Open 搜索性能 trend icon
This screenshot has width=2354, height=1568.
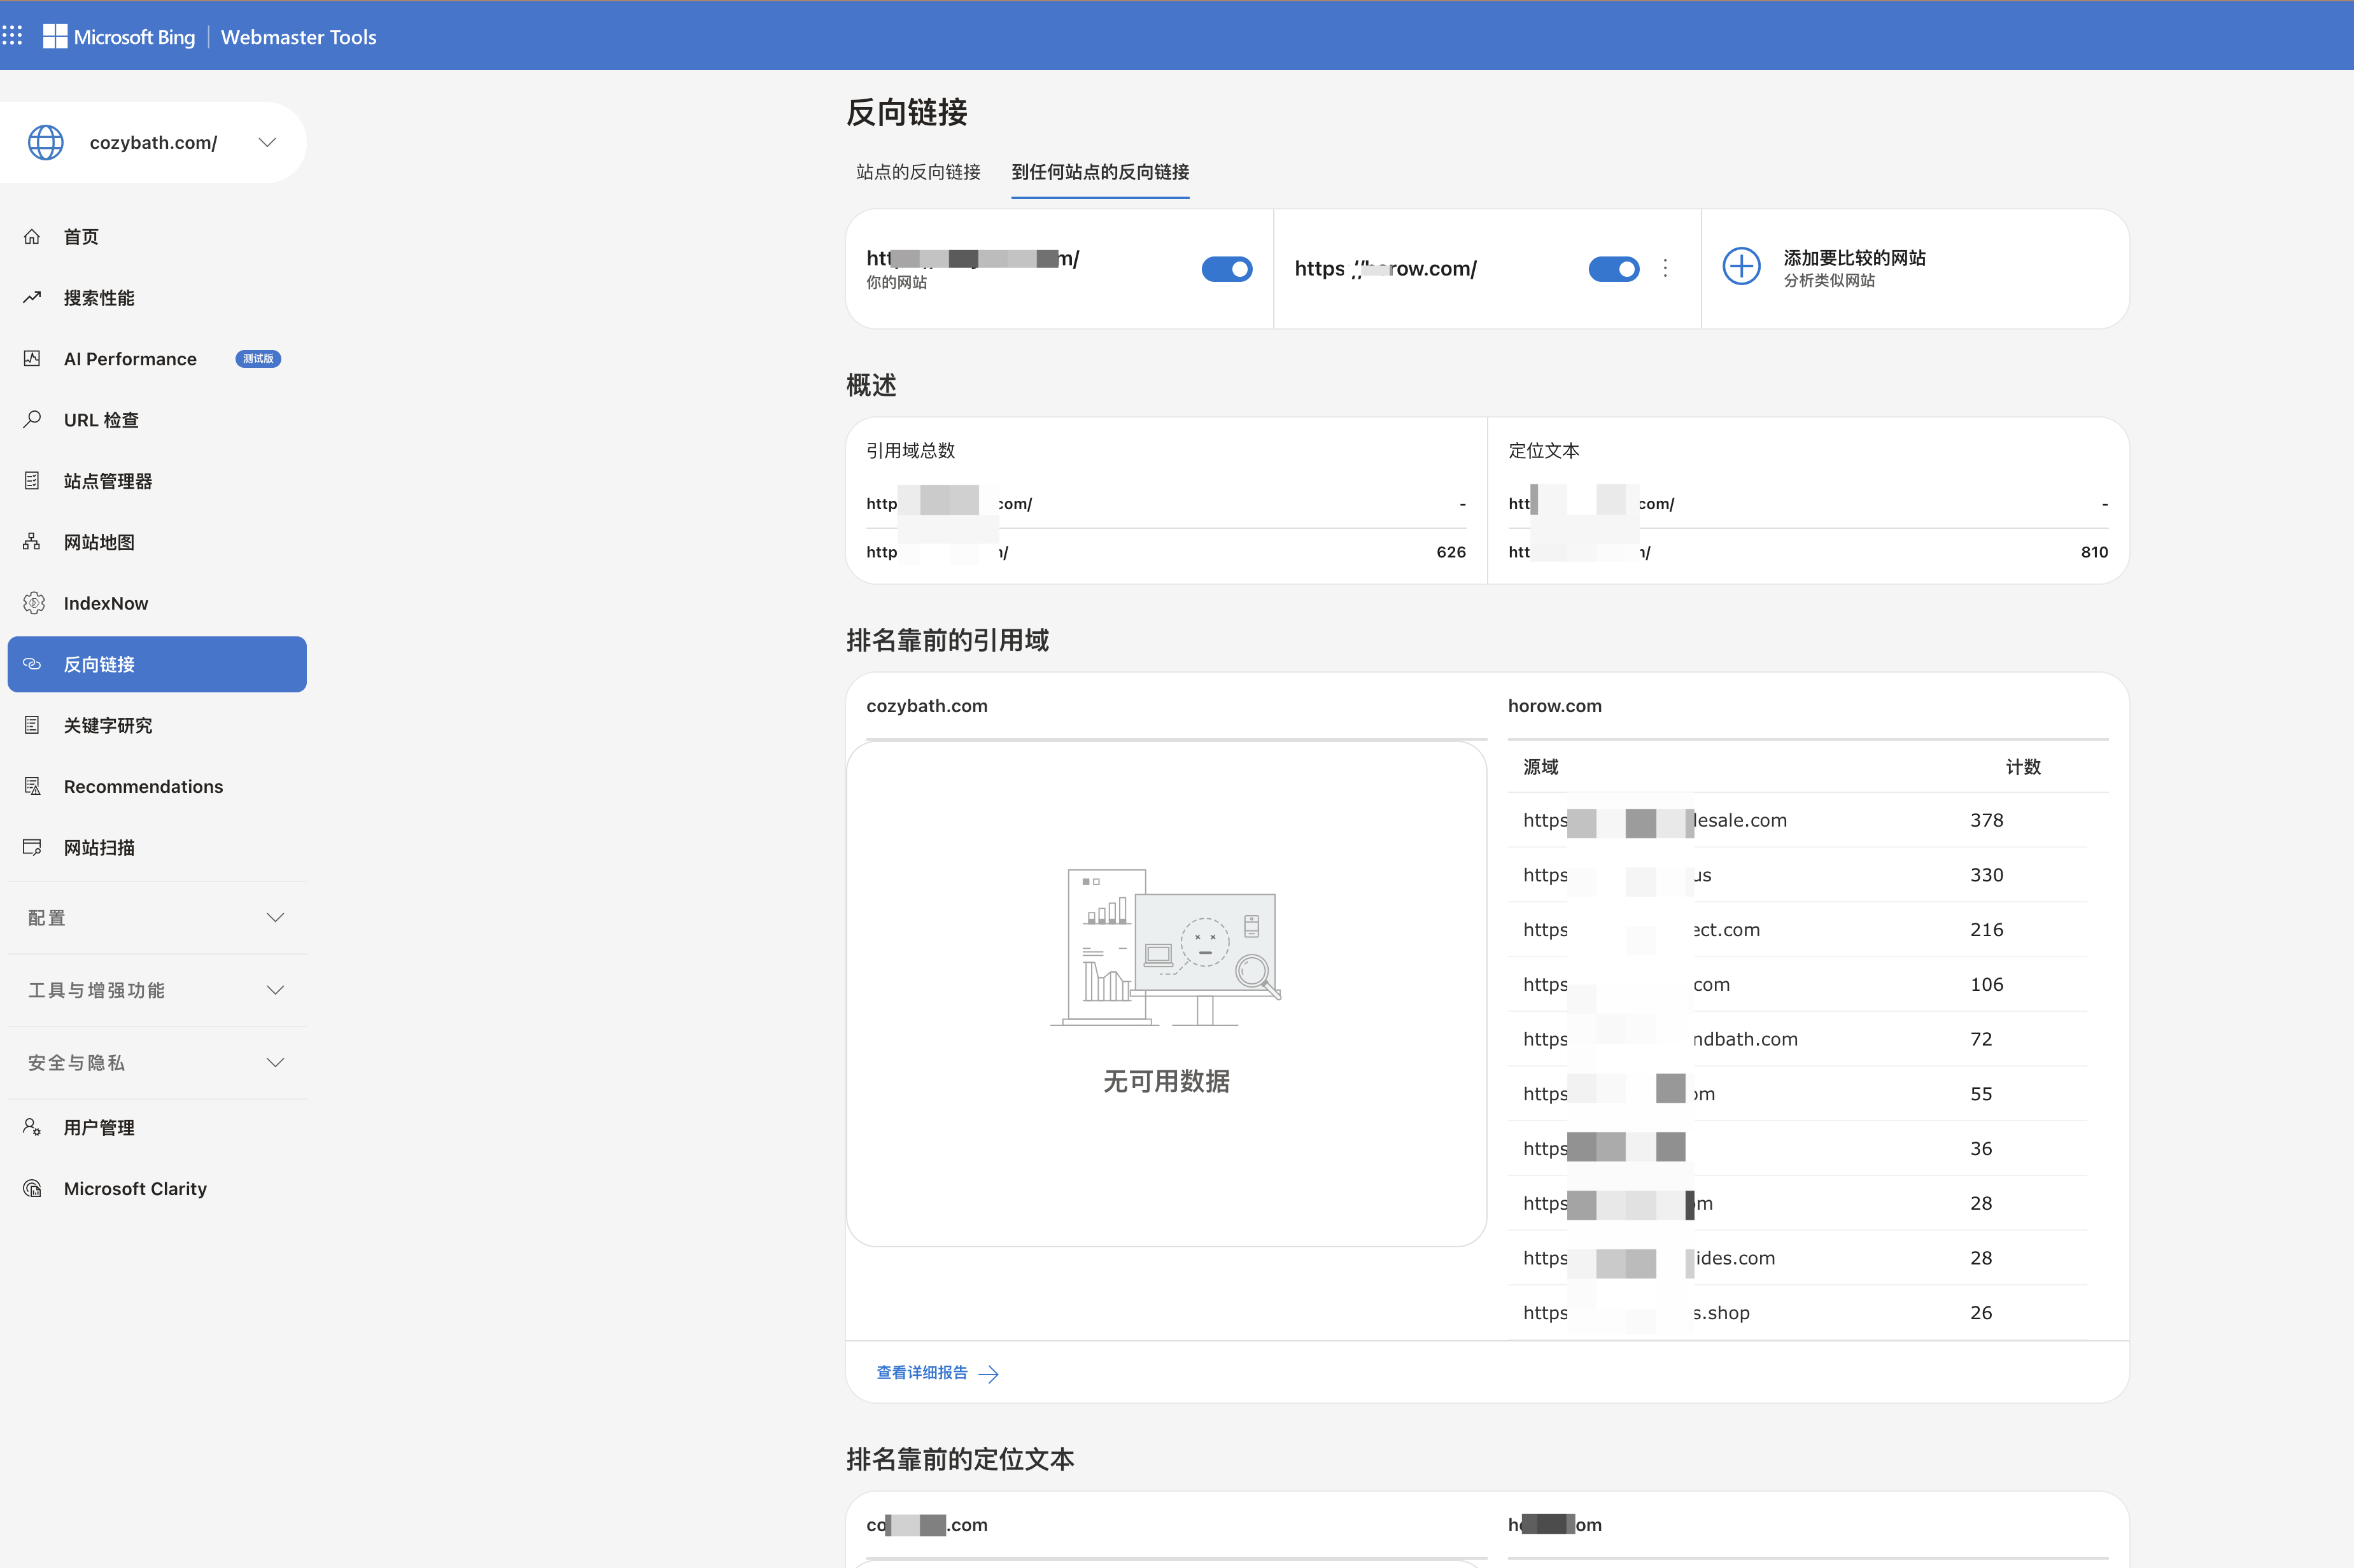point(32,297)
